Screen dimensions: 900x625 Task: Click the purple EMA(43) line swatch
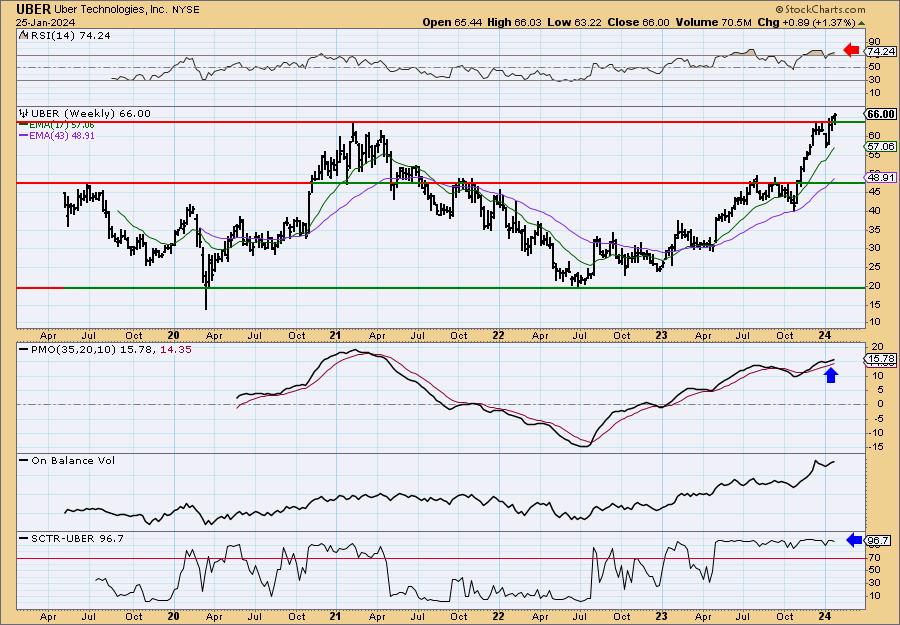[x=24, y=136]
